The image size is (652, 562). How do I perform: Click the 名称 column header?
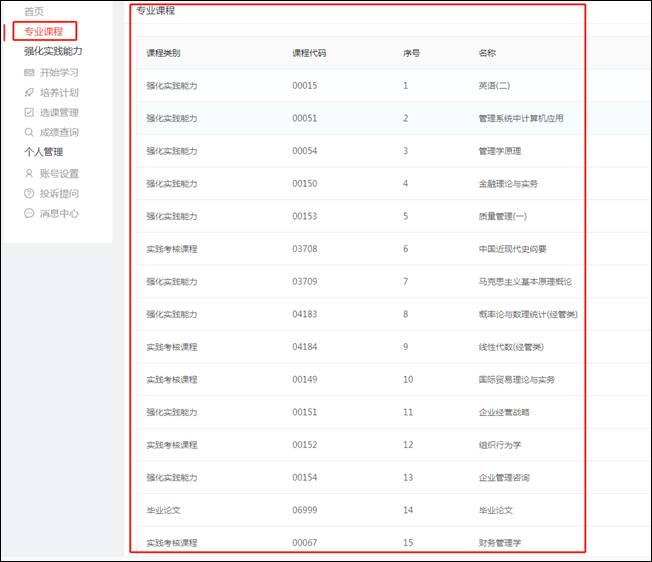tap(488, 52)
